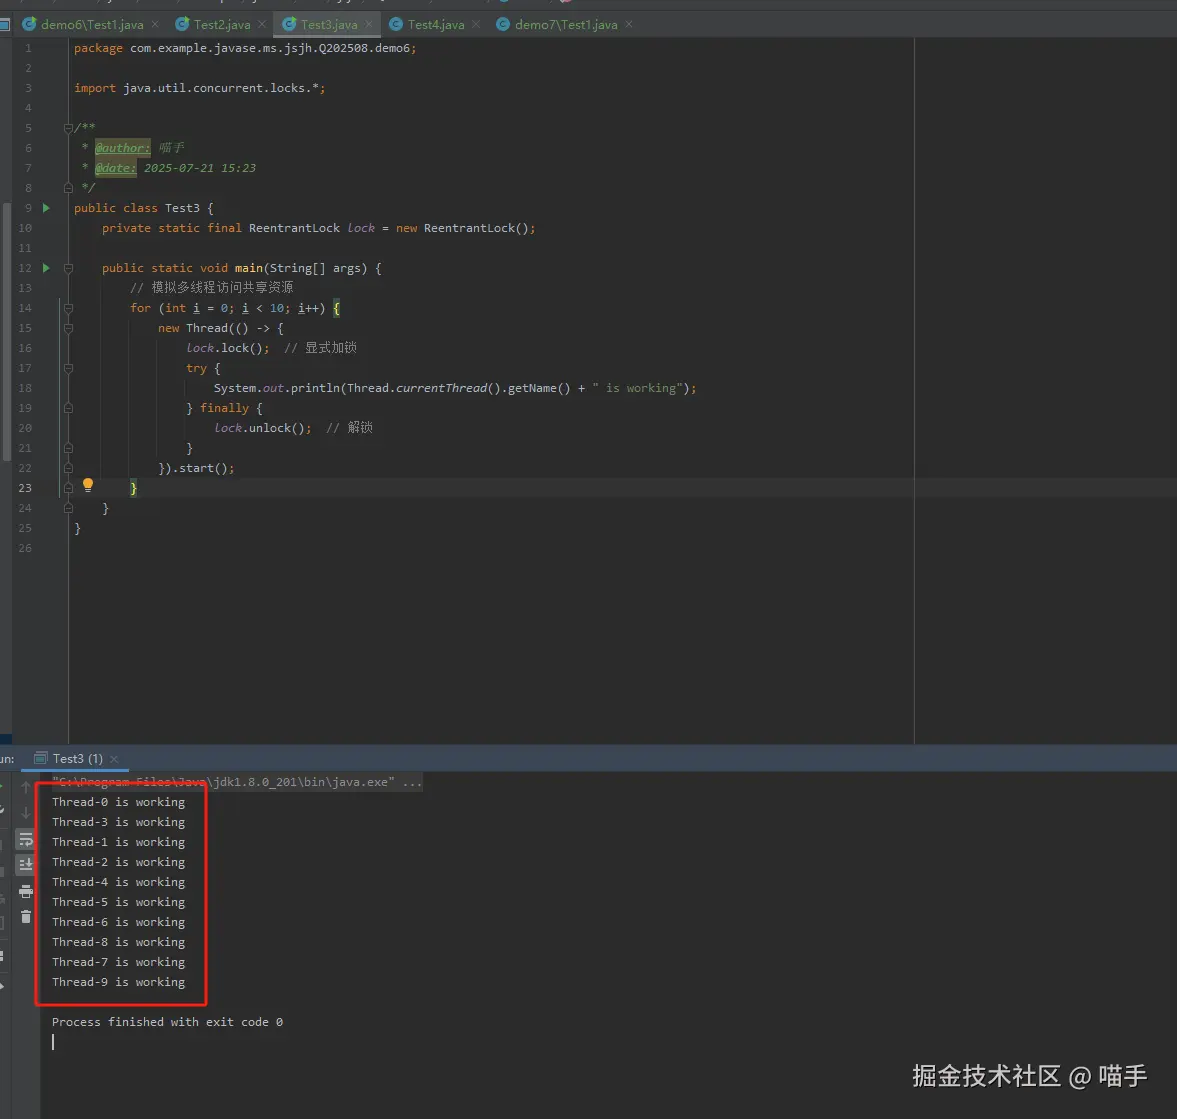Image resolution: width=1177 pixels, height=1119 pixels.
Task: Click the package declaration line
Action: pyautogui.click(x=245, y=48)
